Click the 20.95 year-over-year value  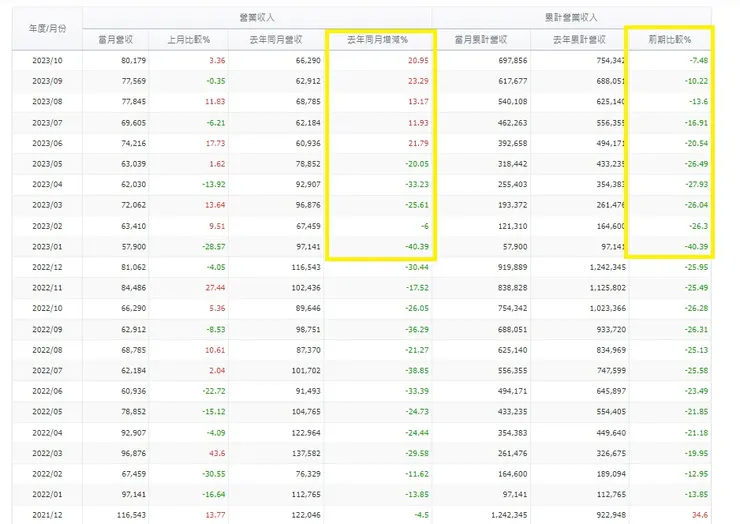pos(419,60)
